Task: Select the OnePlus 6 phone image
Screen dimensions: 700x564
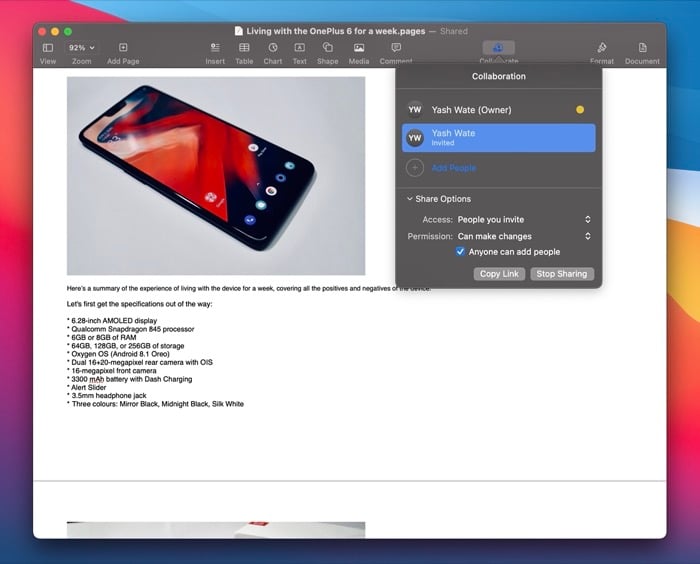Action: point(216,176)
